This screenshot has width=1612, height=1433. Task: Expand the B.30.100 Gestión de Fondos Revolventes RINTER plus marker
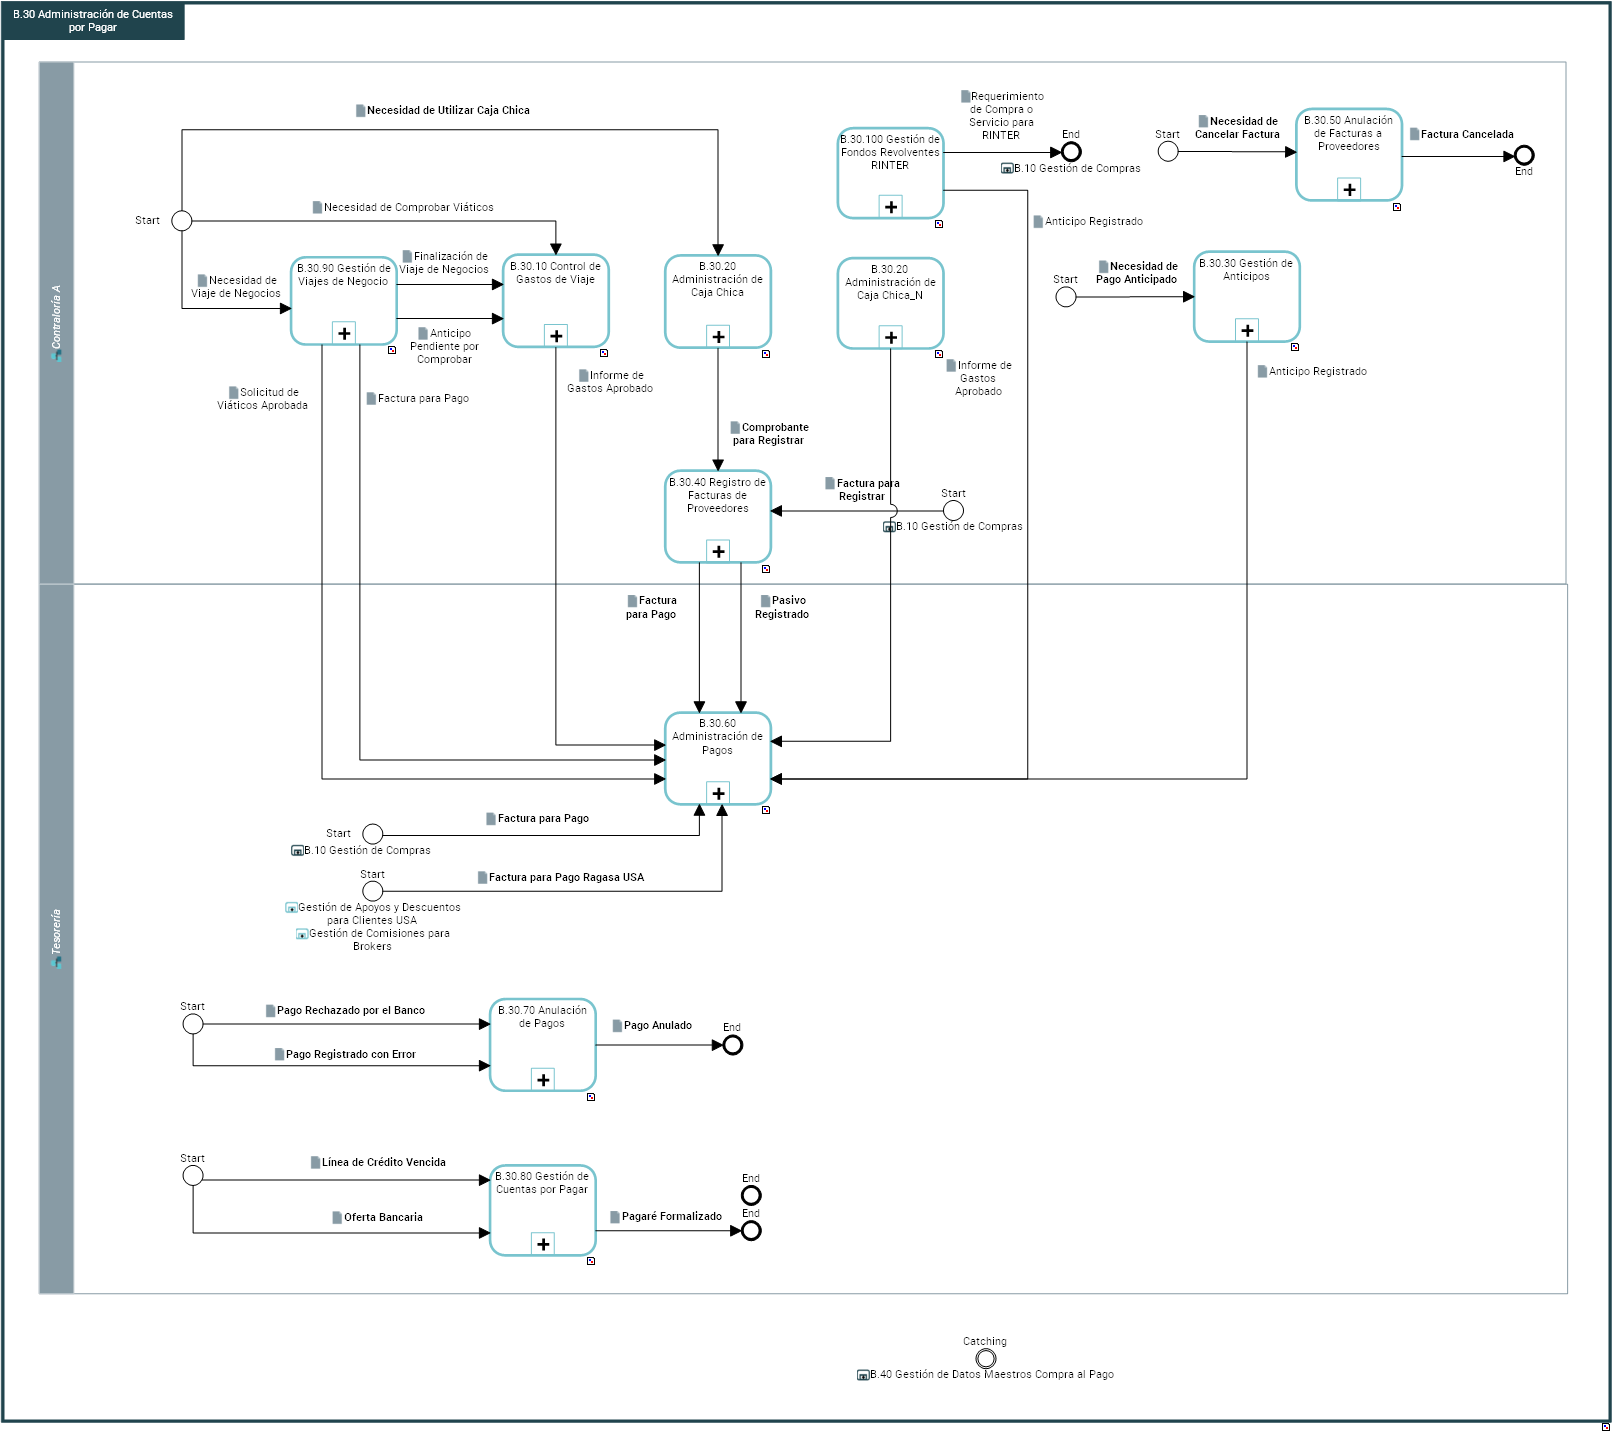891,207
